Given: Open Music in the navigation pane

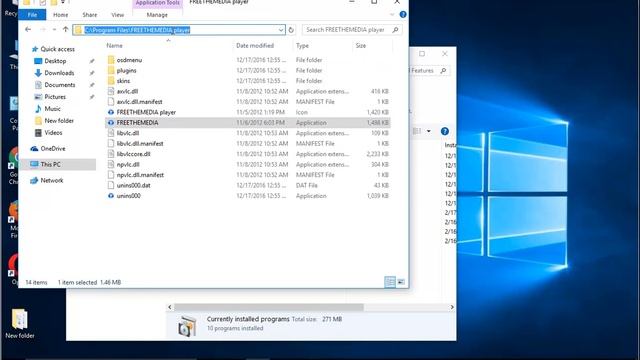Looking at the screenshot, I should pyautogui.click(x=52, y=109).
